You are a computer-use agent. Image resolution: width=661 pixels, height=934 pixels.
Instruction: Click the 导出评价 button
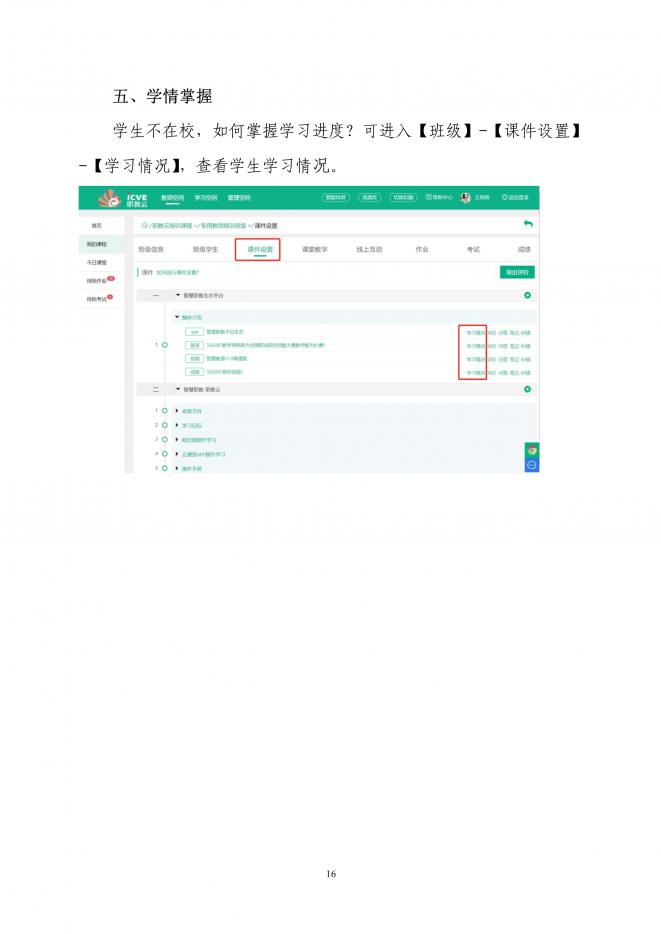coord(517,272)
